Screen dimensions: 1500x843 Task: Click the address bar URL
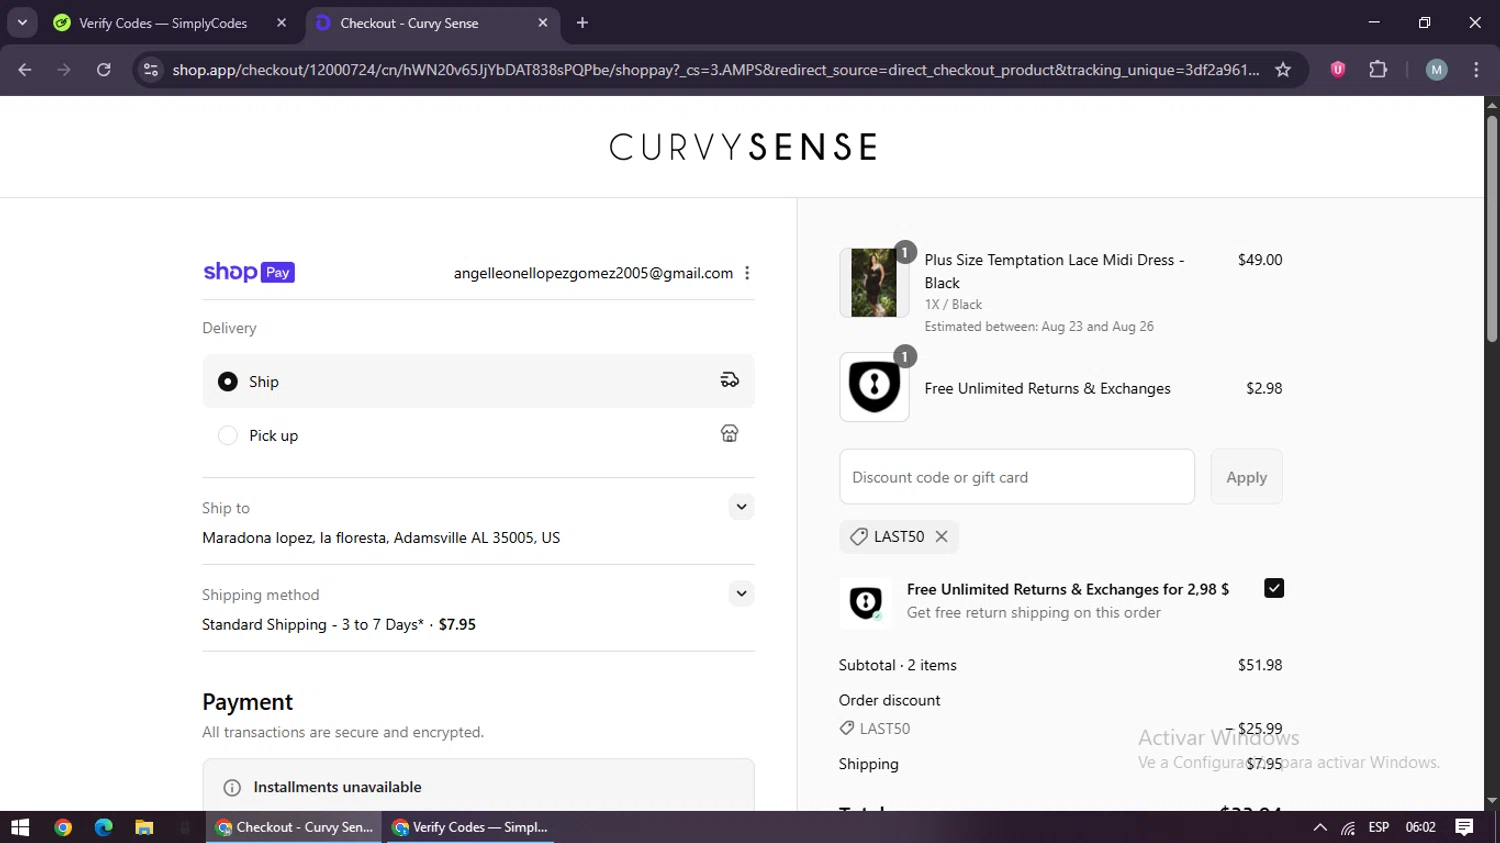coord(715,70)
